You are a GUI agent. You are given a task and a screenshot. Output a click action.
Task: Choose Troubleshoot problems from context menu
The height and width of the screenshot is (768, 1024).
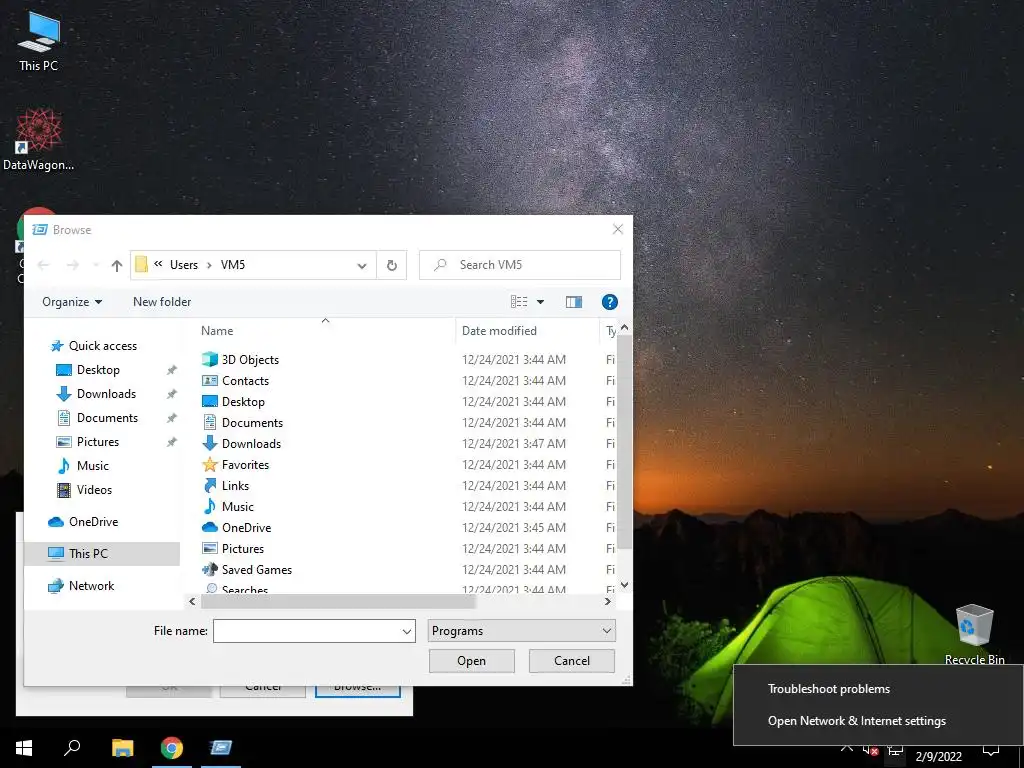pos(829,689)
